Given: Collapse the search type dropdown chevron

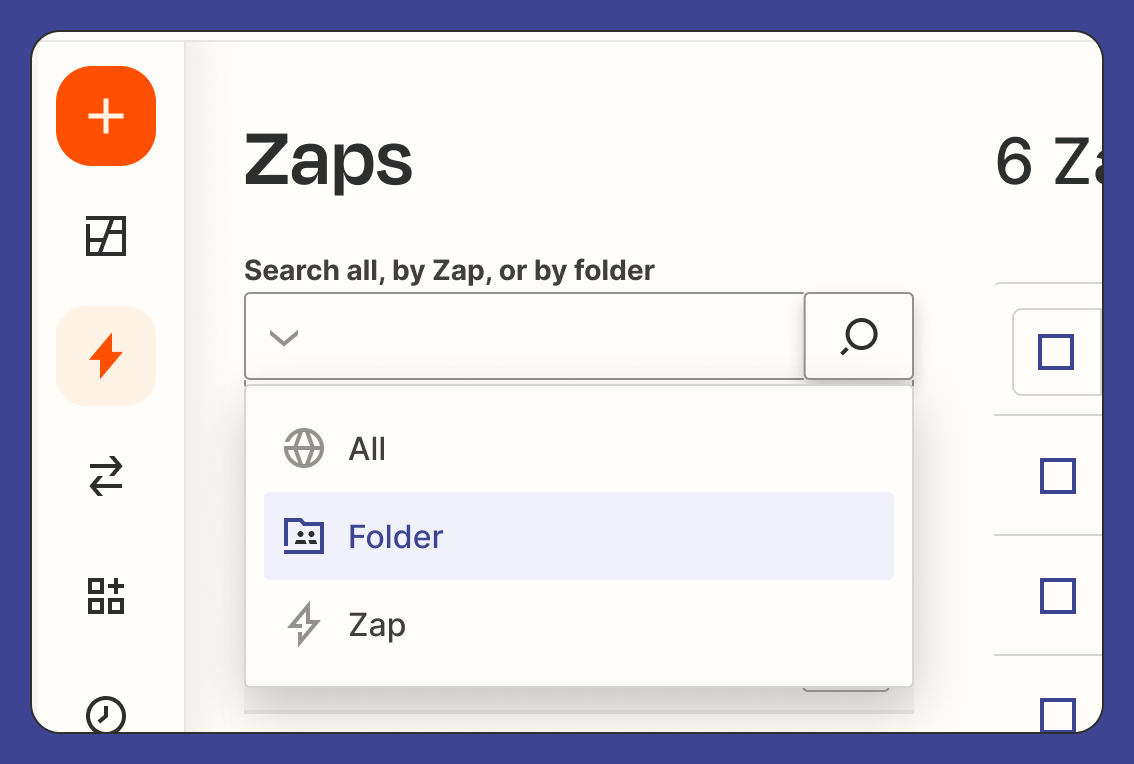Looking at the screenshot, I should (x=284, y=337).
